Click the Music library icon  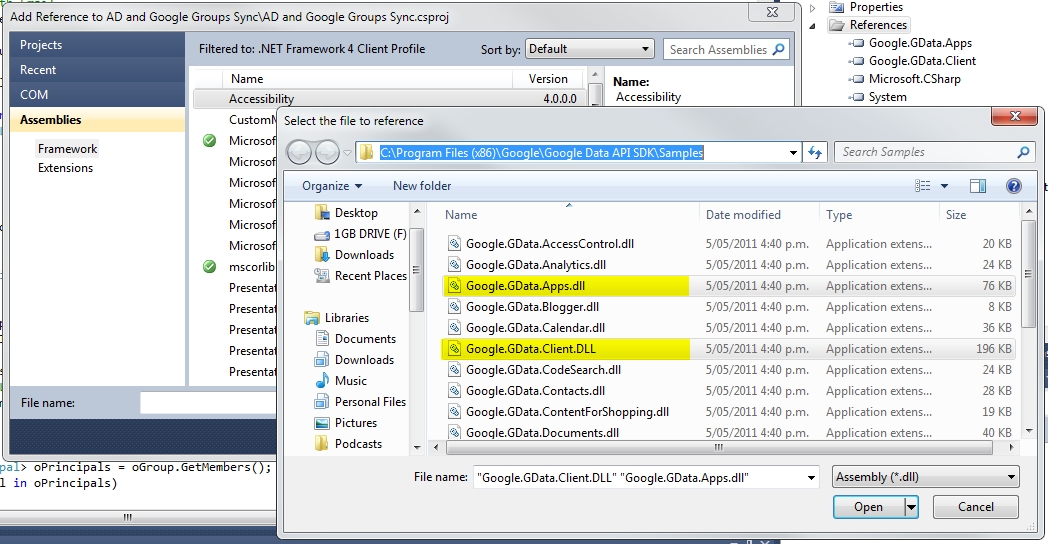coord(322,380)
